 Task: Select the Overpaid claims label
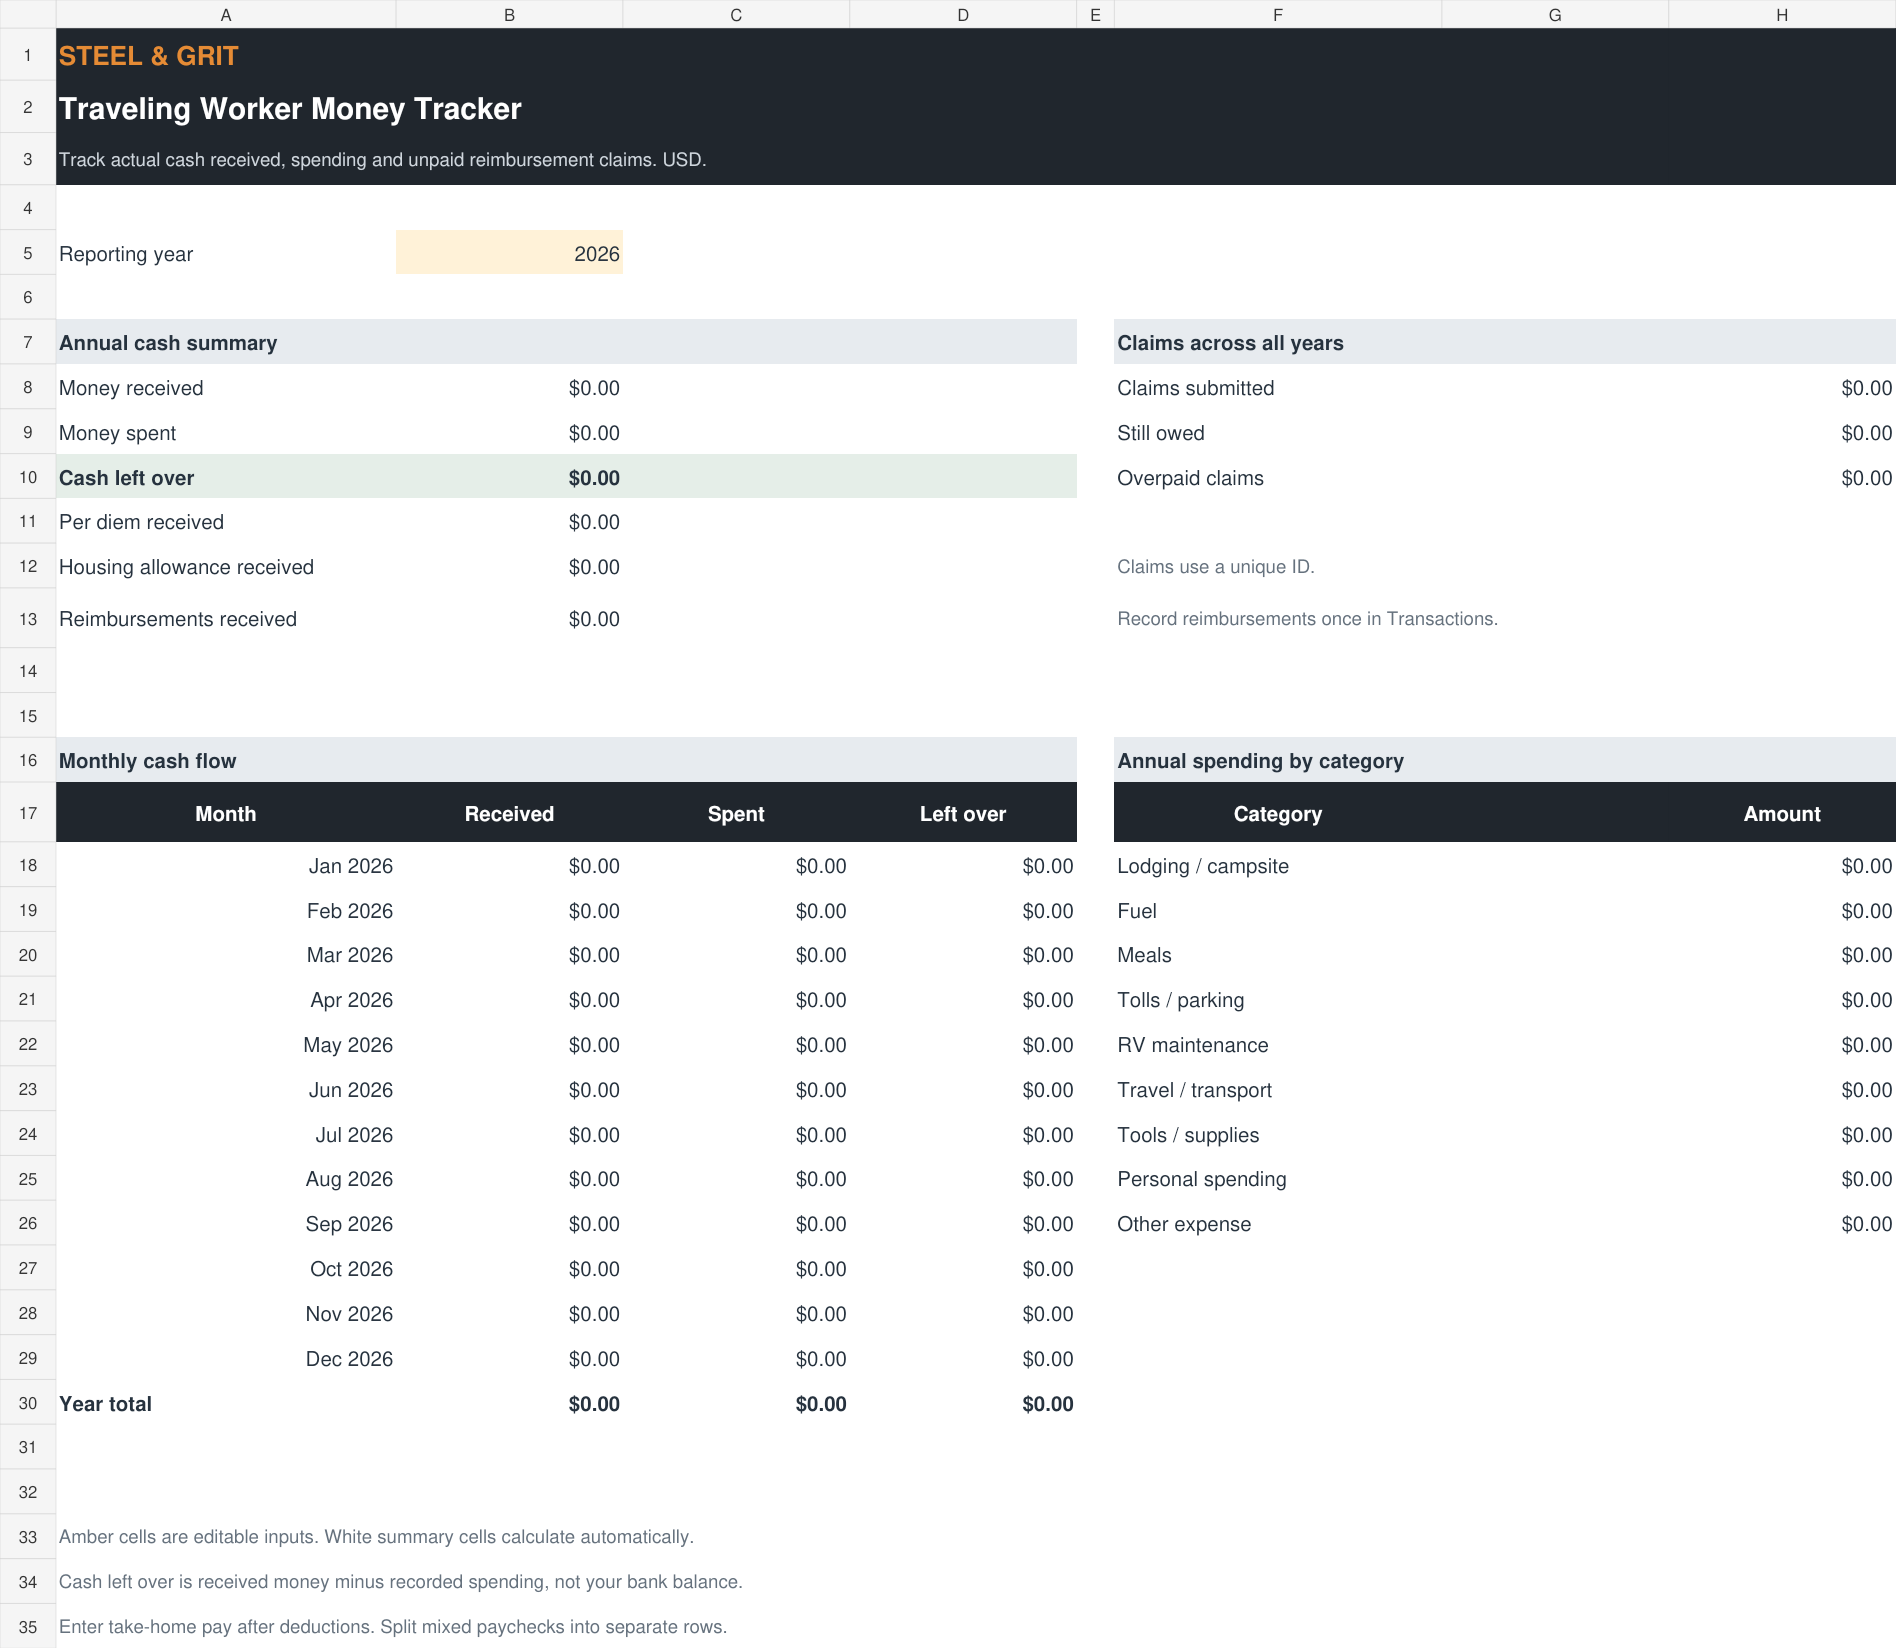(x=1190, y=478)
